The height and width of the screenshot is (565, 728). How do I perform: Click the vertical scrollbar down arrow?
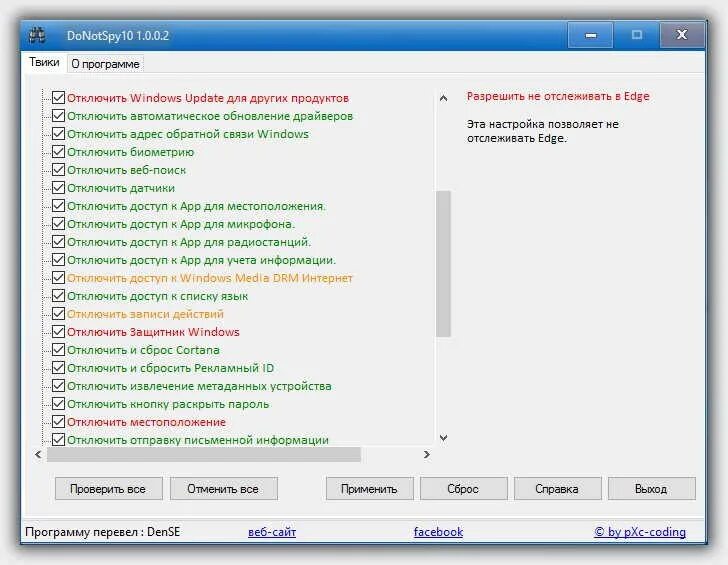(x=443, y=438)
